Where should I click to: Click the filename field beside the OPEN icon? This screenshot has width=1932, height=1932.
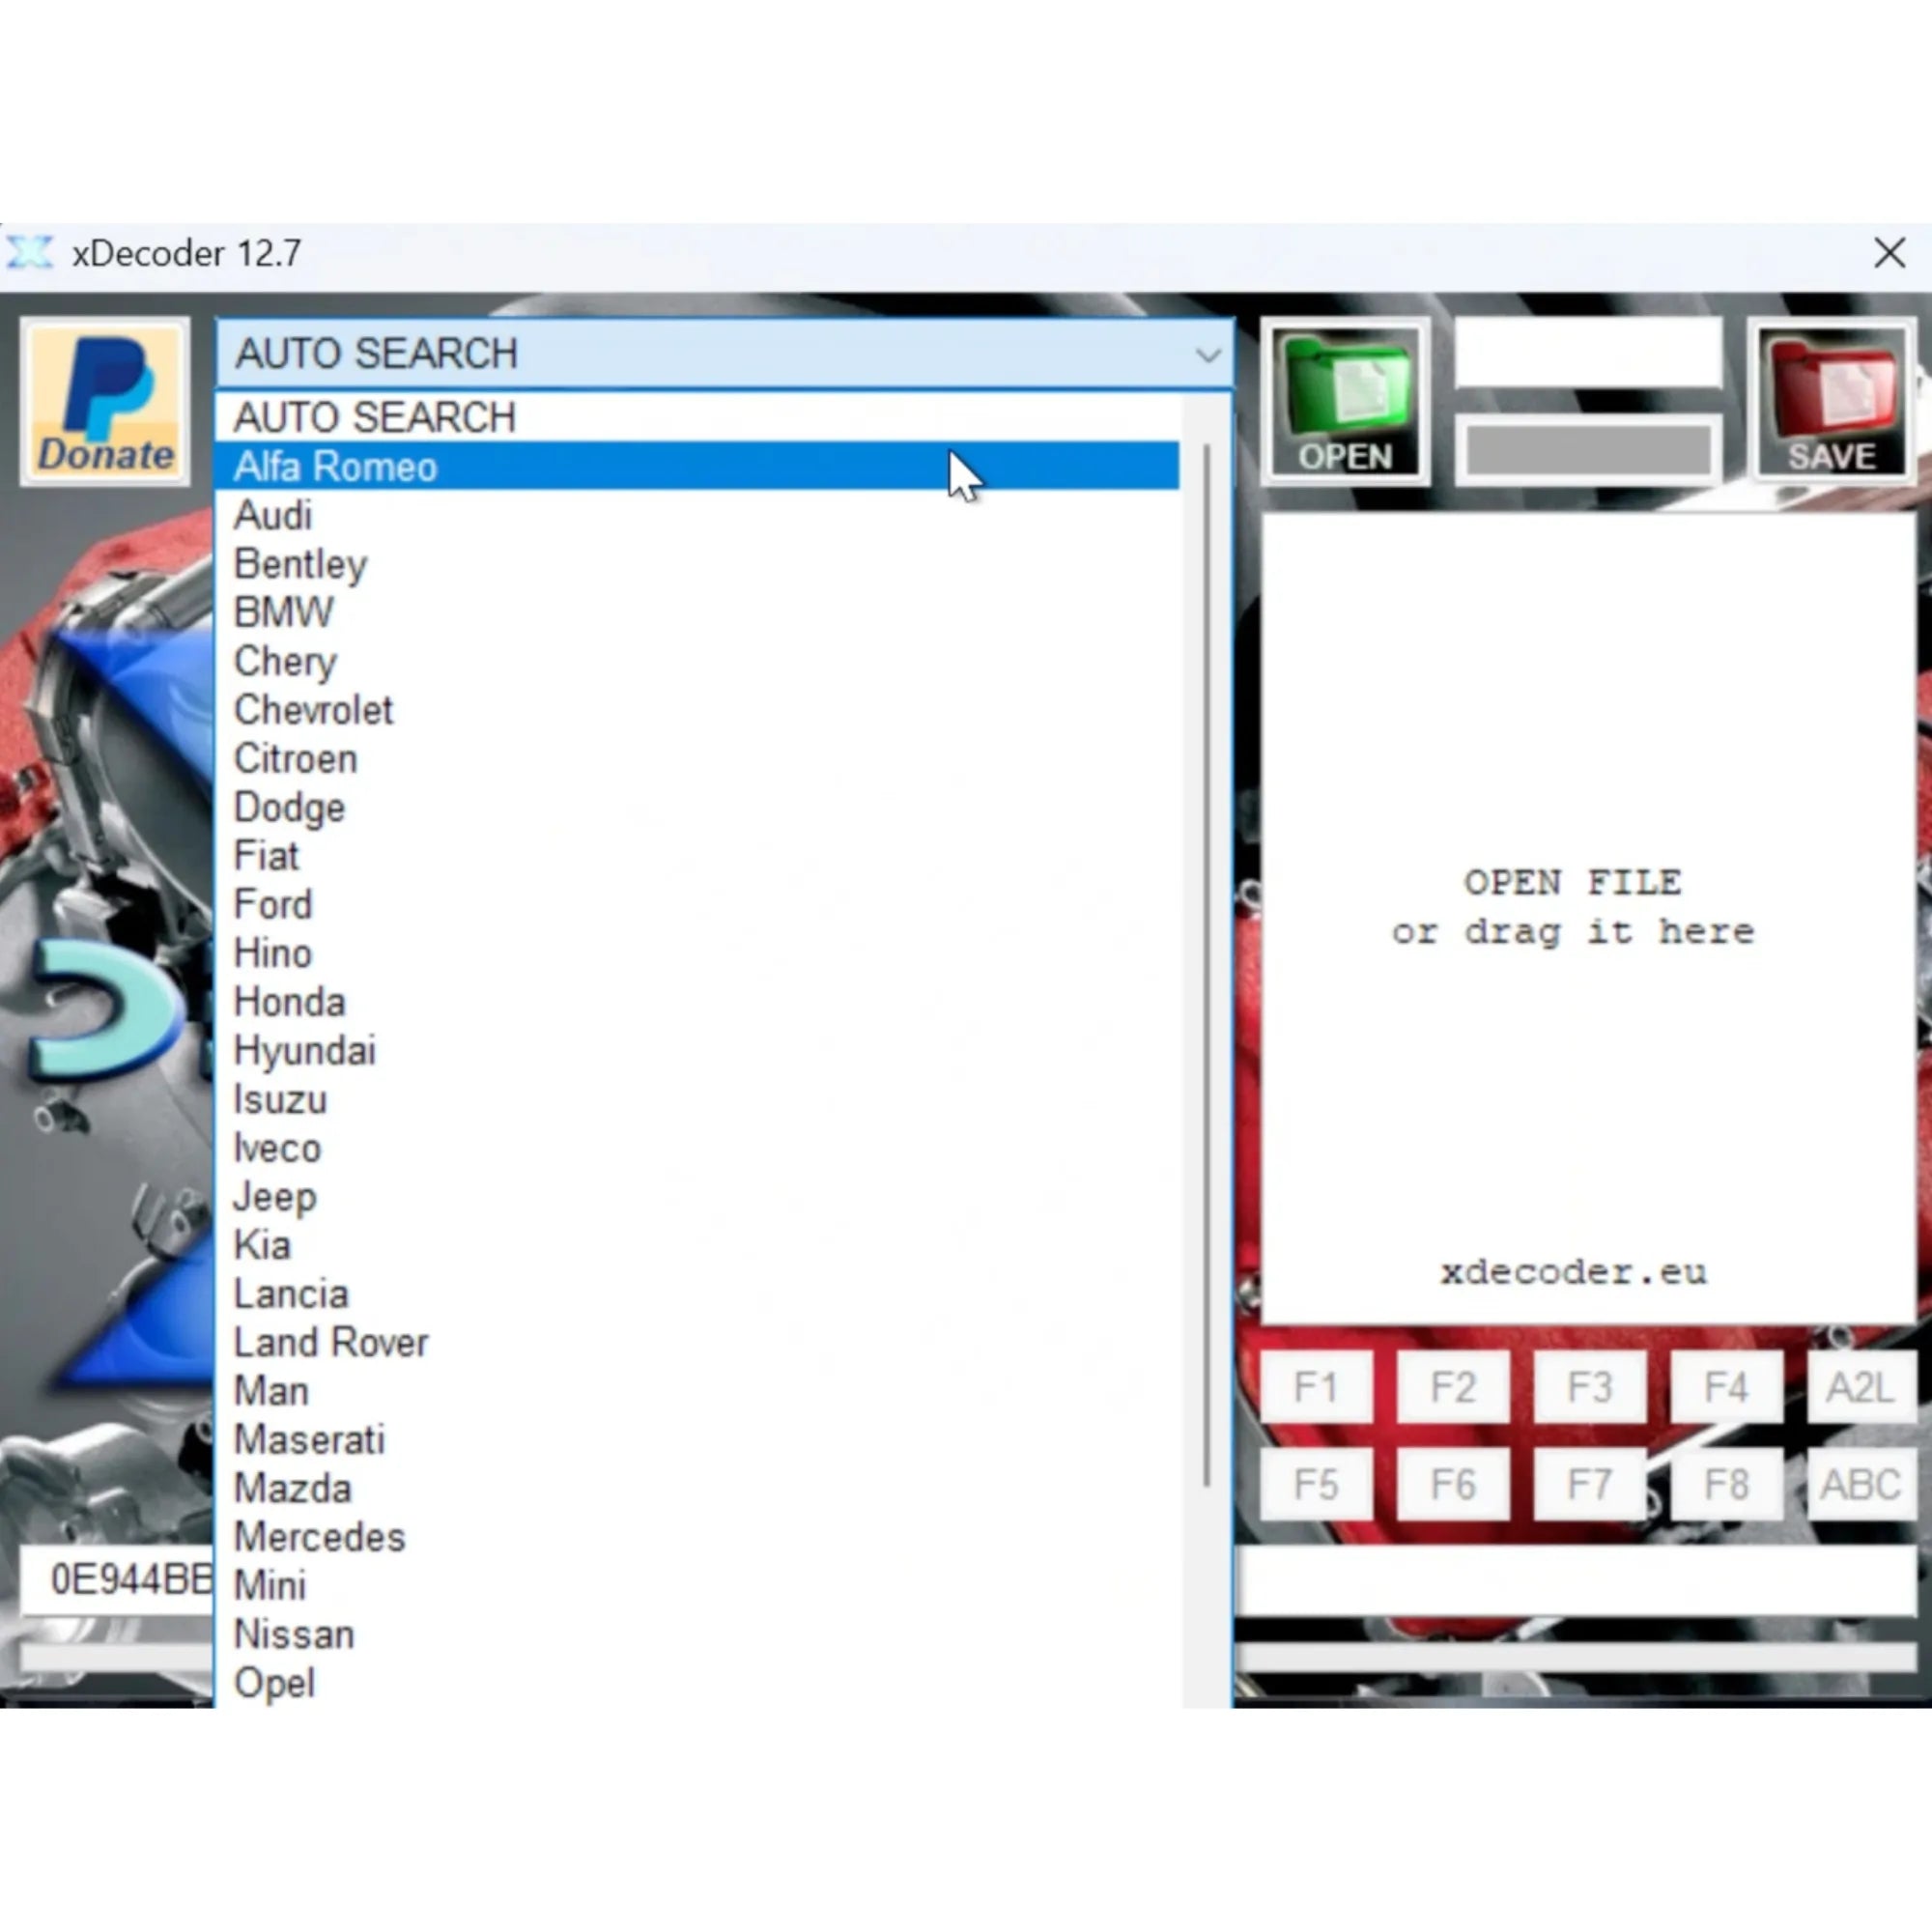tap(1588, 352)
